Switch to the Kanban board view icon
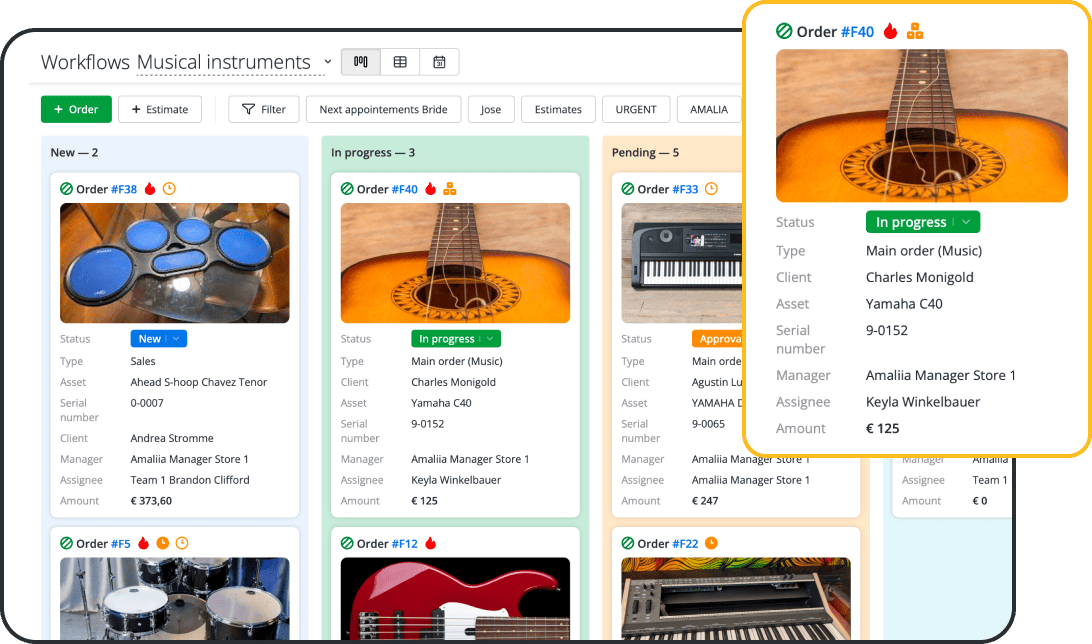The image size is (1092, 644). 360,61
